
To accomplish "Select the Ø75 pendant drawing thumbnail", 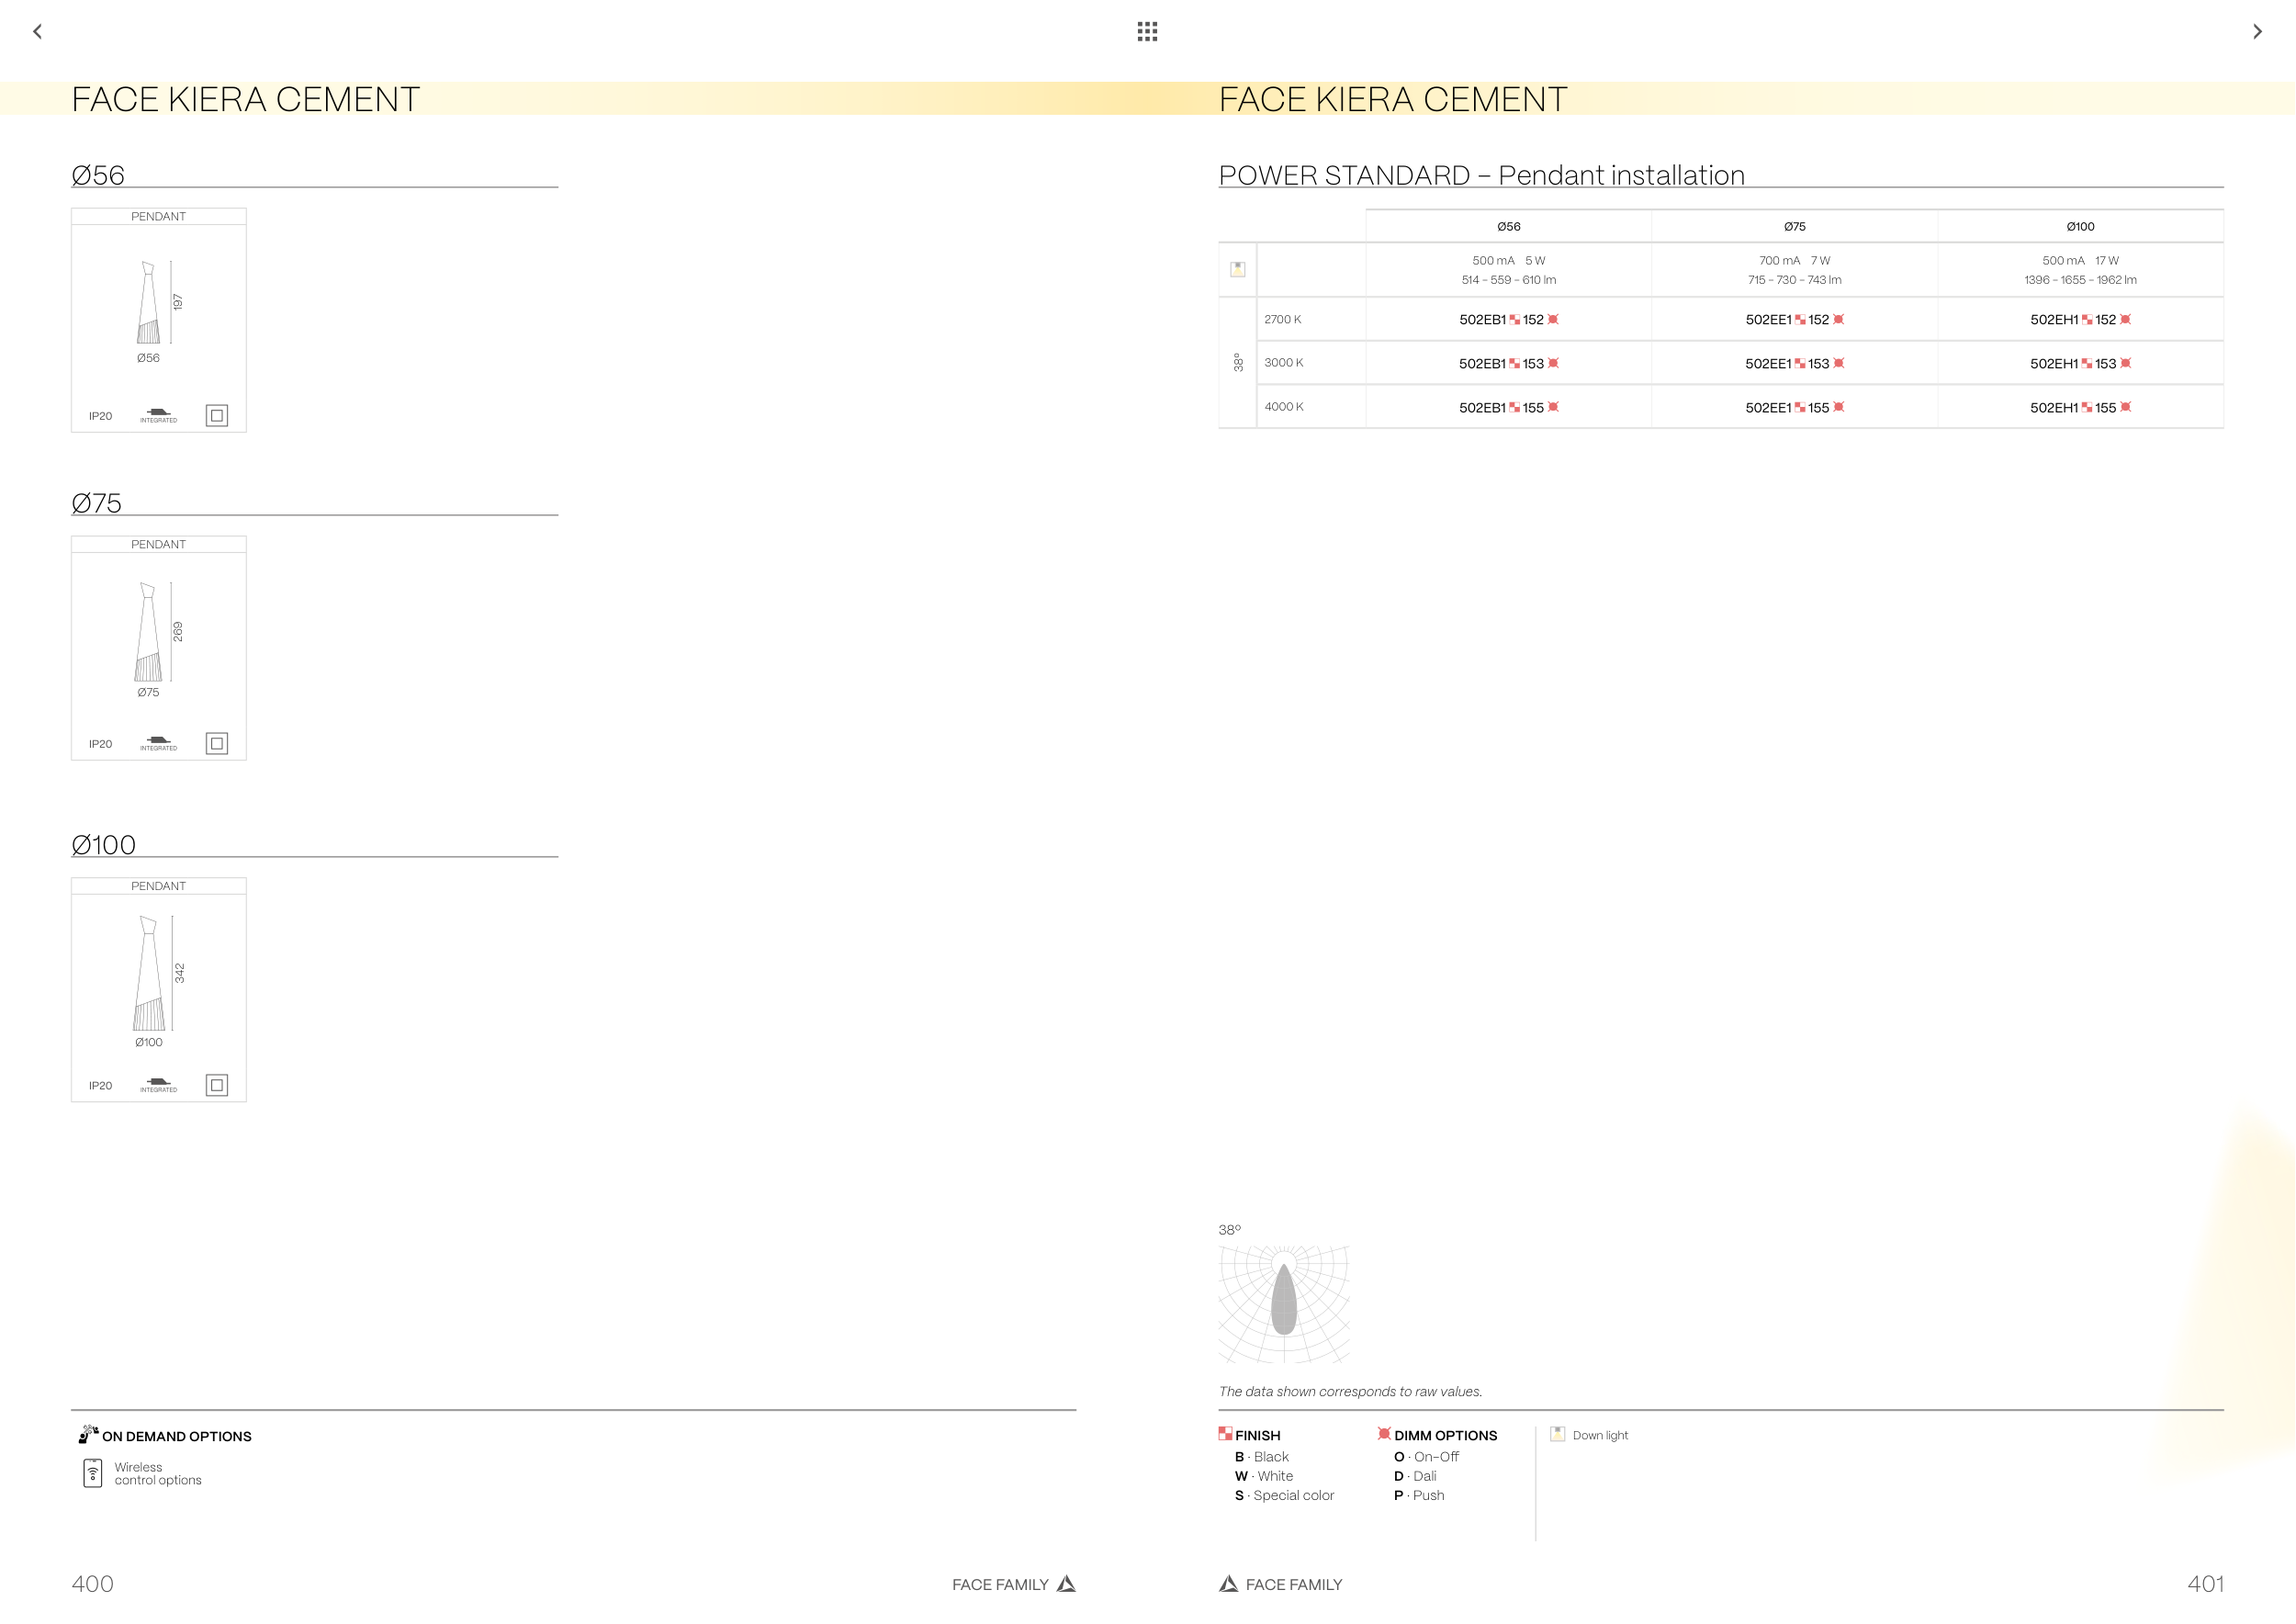I will tap(149, 632).
